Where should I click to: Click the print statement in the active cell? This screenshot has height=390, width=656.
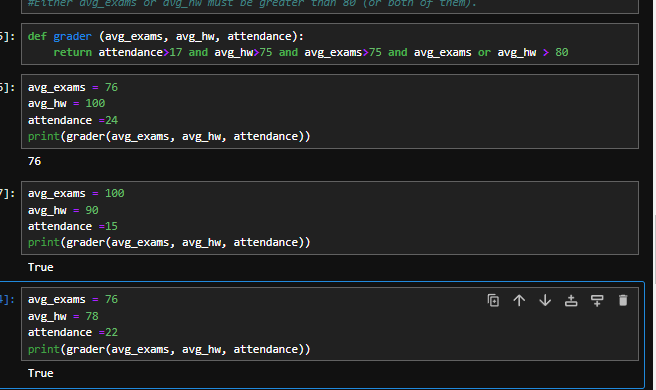pos(169,349)
